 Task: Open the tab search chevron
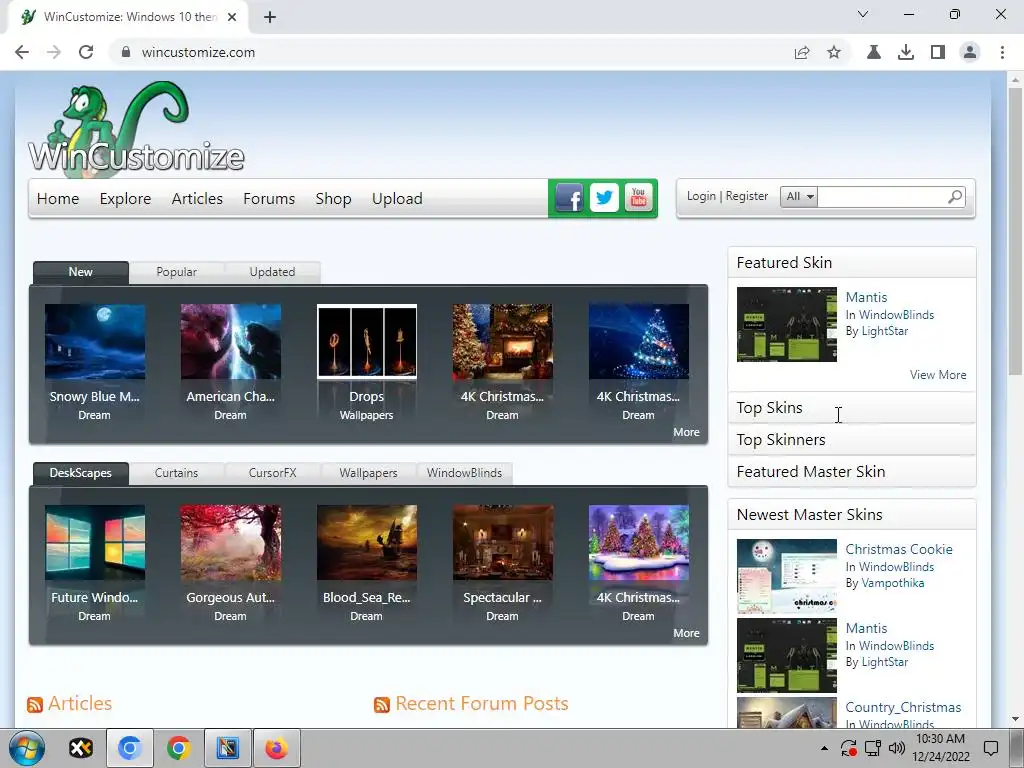[x=863, y=14]
